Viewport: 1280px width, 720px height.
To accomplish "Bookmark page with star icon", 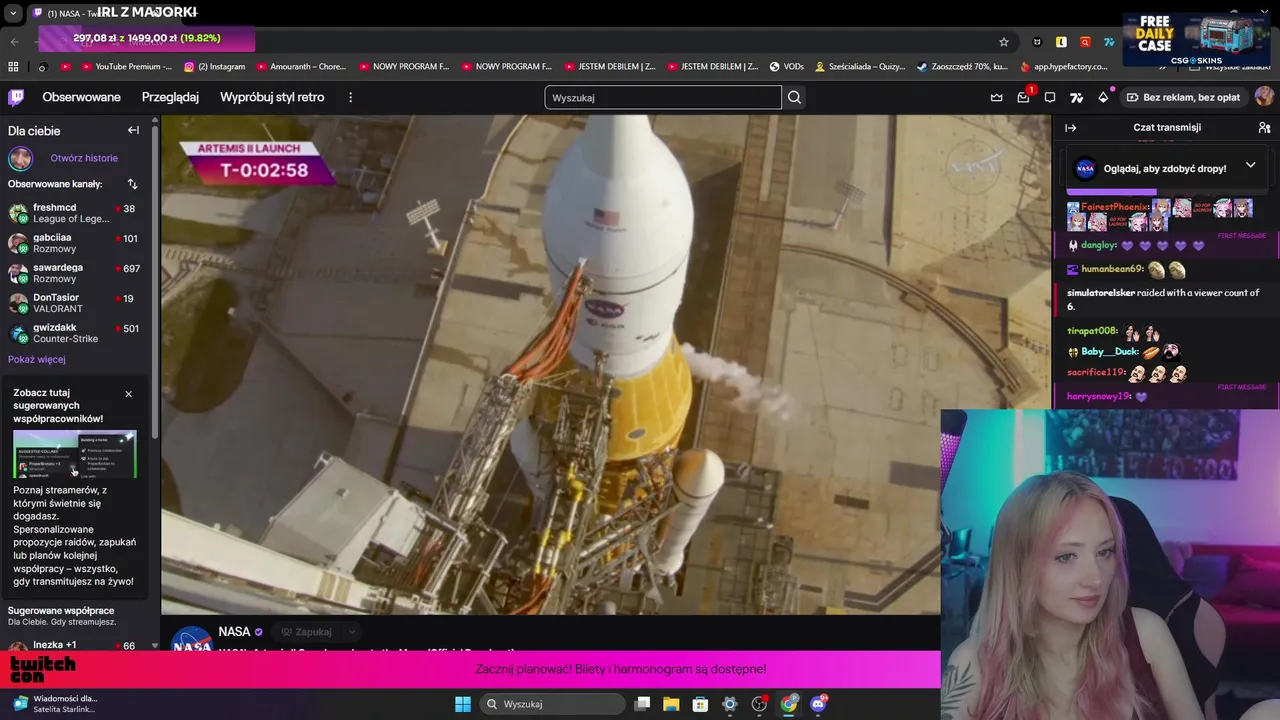I will 1003,42.
